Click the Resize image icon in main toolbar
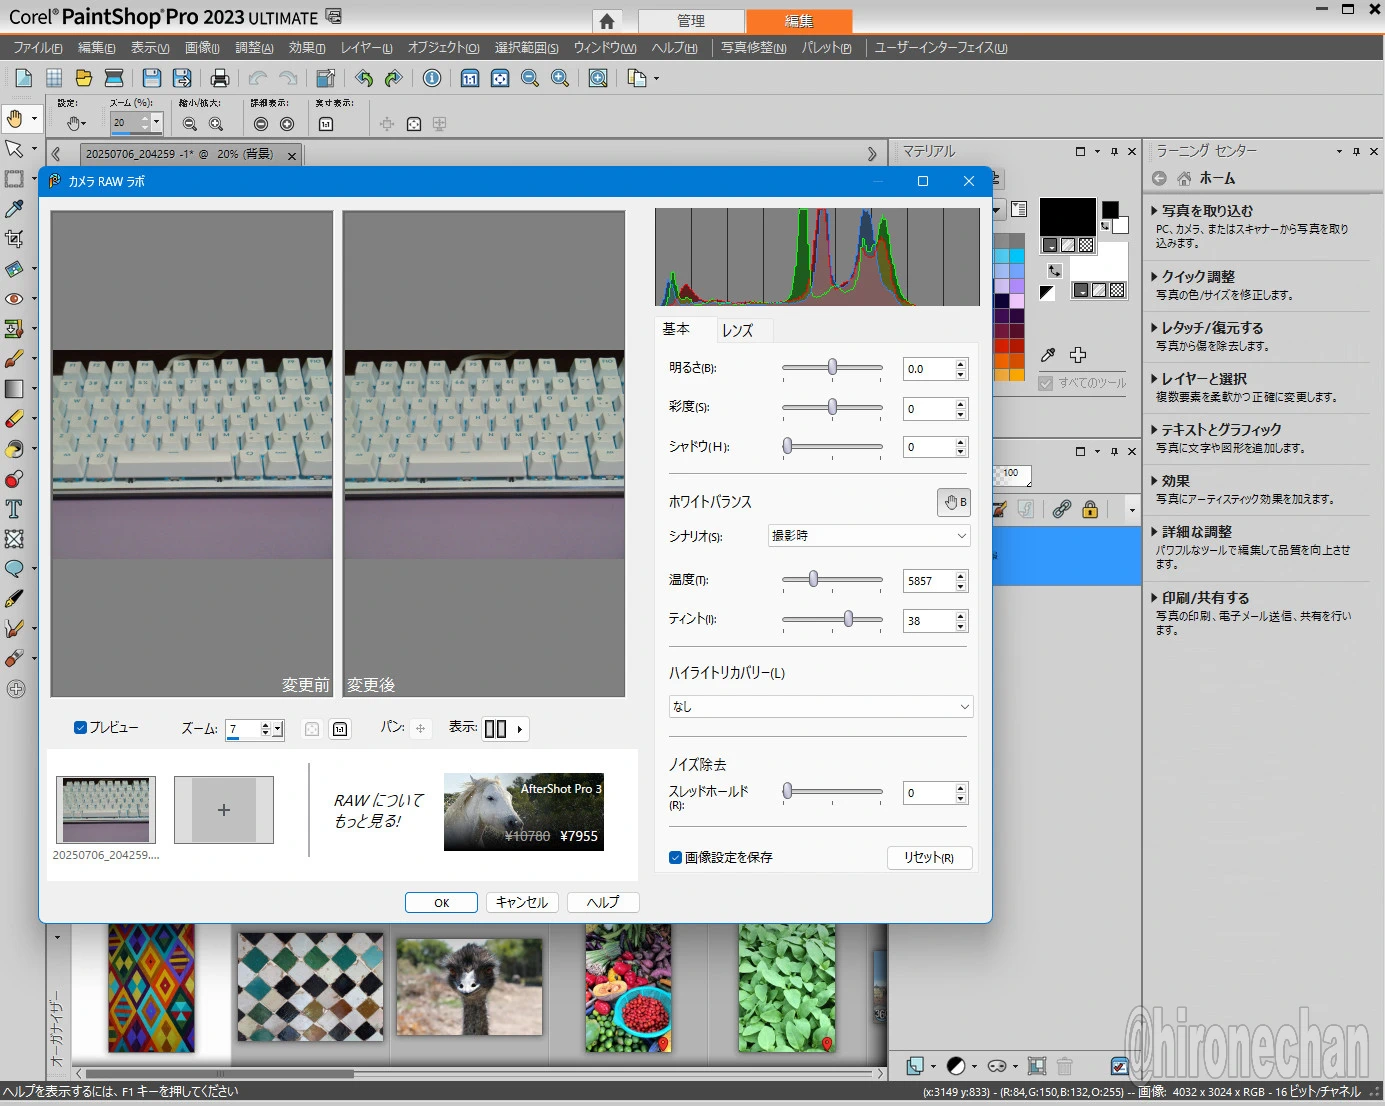 (x=325, y=78)
